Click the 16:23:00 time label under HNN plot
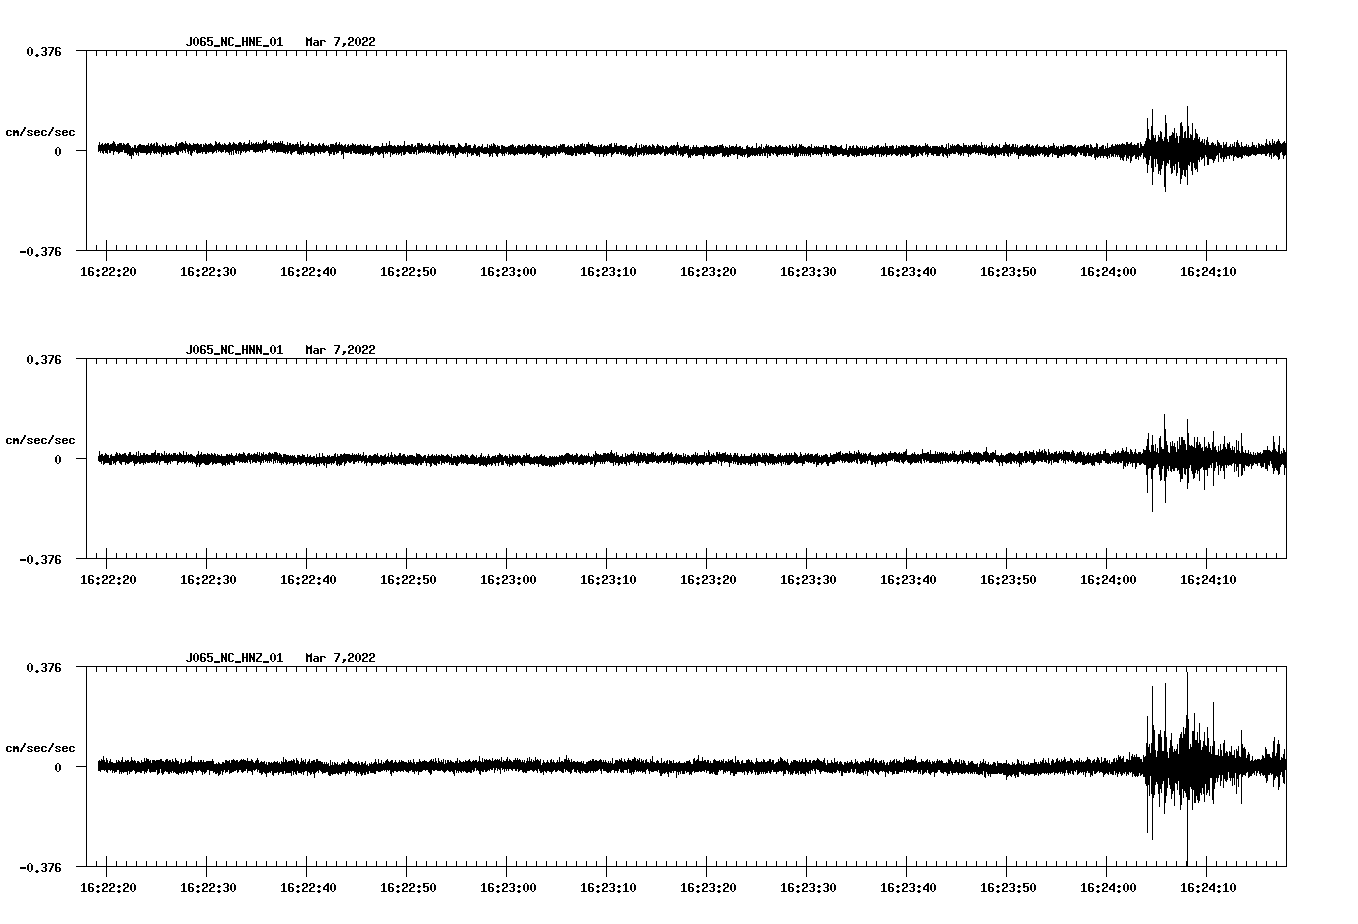This screenshot has width=1358, height=924. (x=508, y=580)
